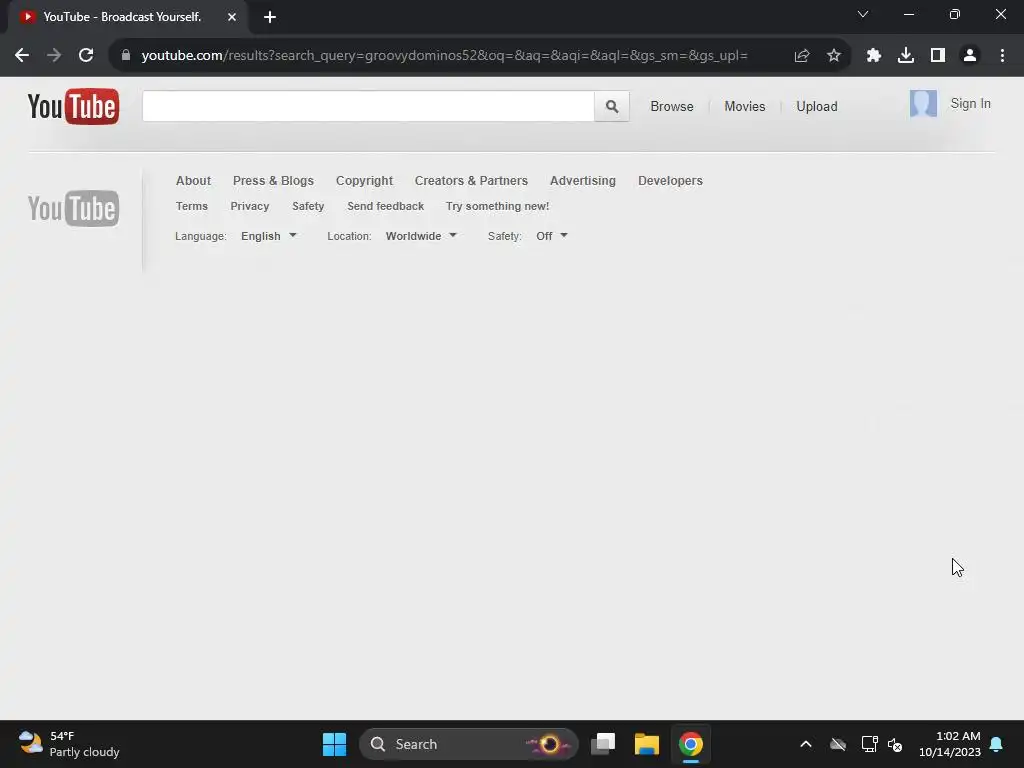The height and width of the screenshot is (768, 1024).
Task: Click the Send feedback link
Action: pos(385,206)
